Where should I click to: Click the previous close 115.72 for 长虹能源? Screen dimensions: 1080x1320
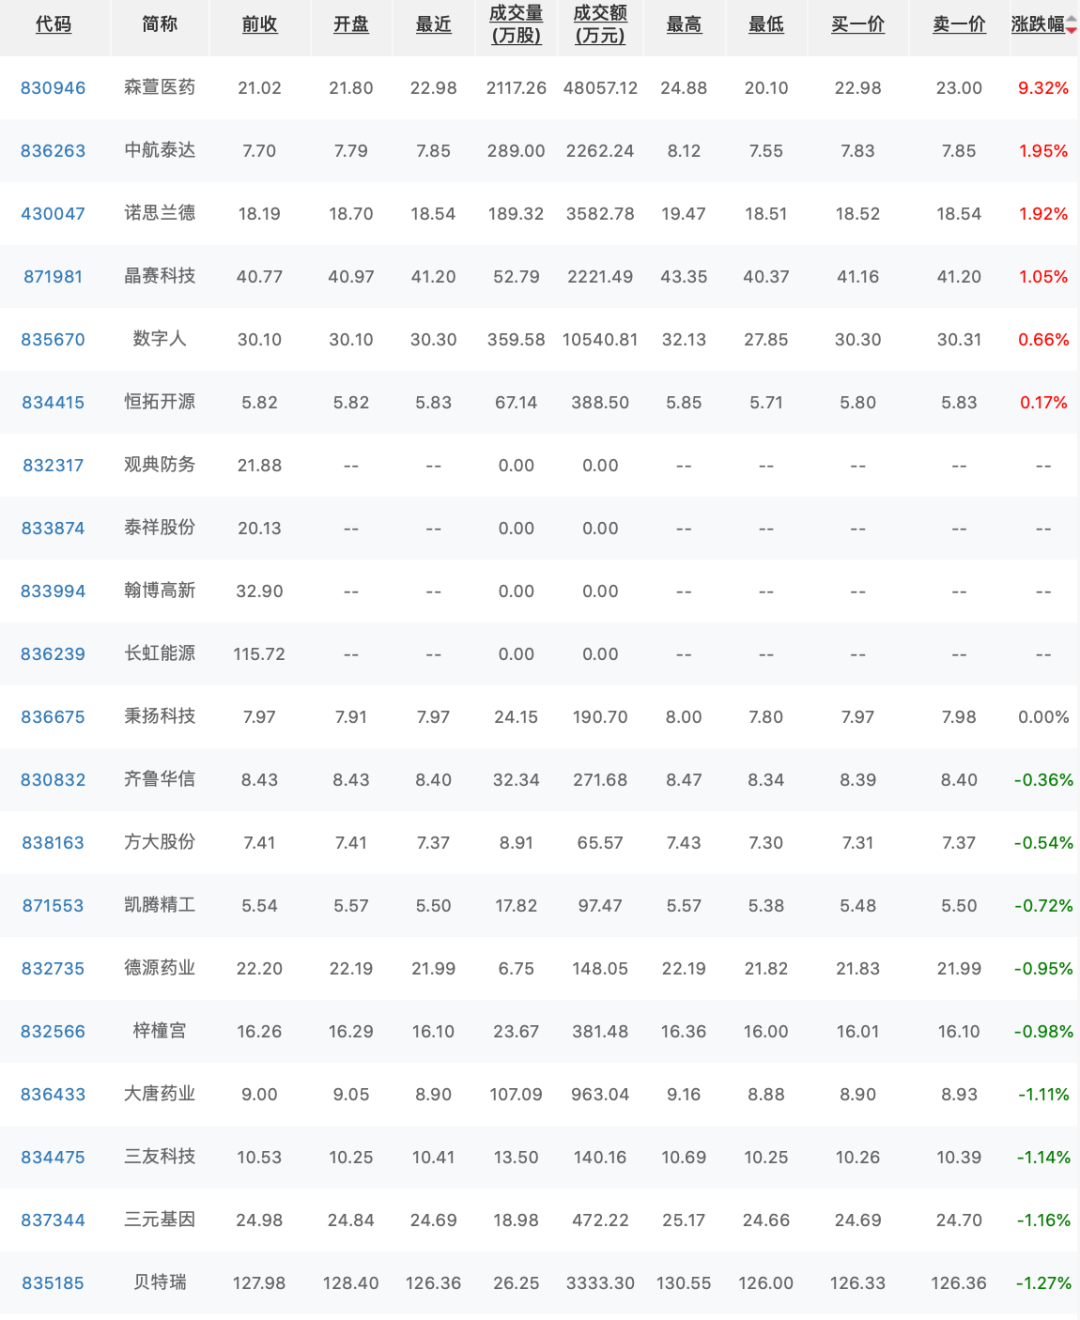[x=259, y=655]
